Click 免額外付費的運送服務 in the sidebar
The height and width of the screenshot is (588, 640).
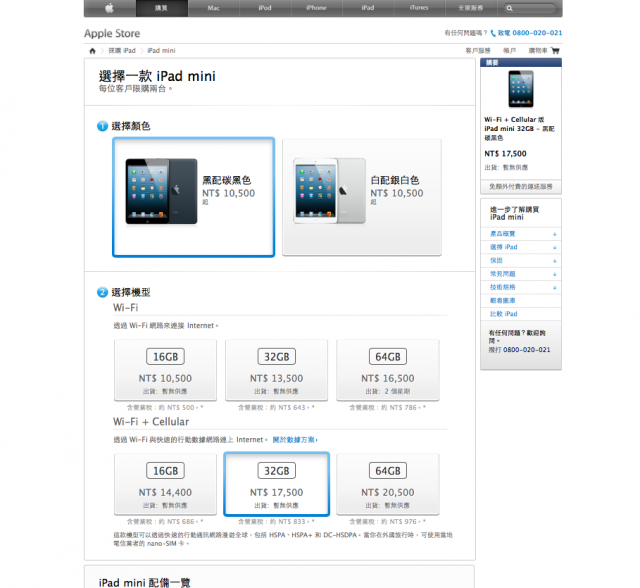coord(521,186)
